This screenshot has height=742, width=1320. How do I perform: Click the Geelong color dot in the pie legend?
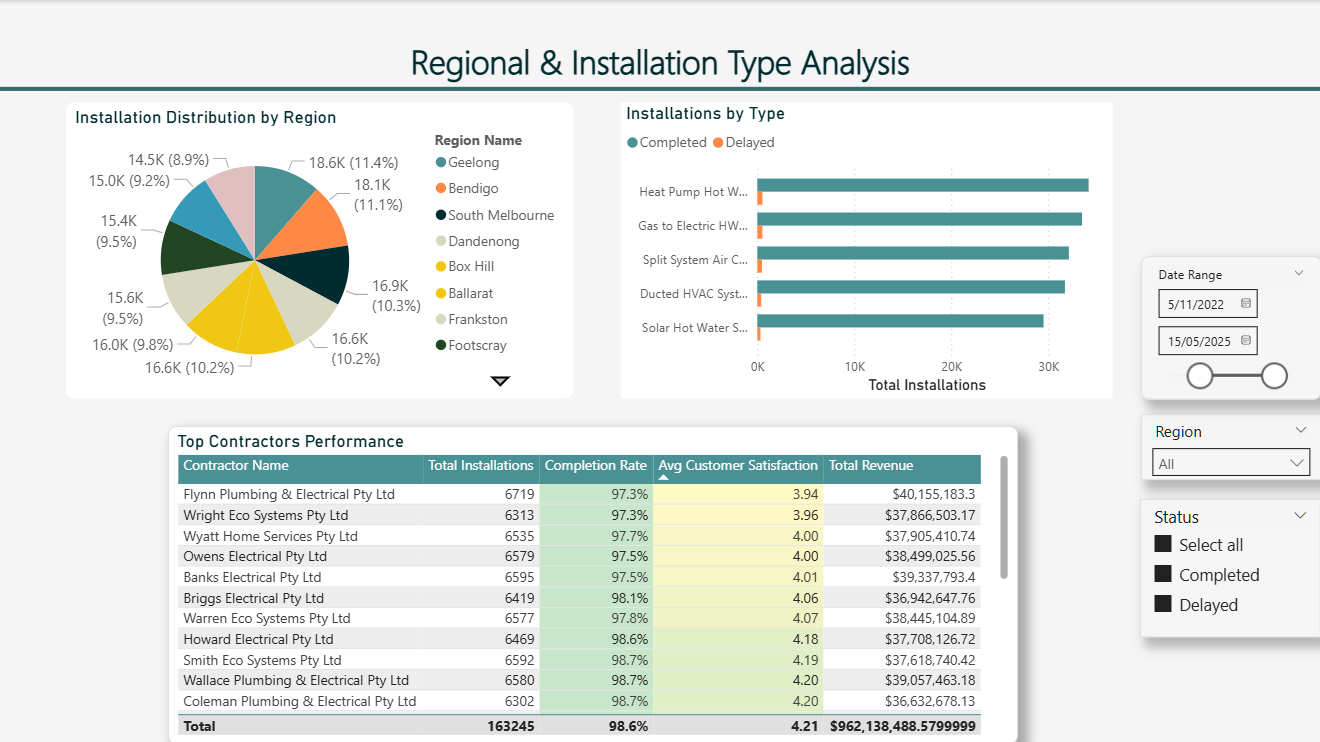point(440,161)
